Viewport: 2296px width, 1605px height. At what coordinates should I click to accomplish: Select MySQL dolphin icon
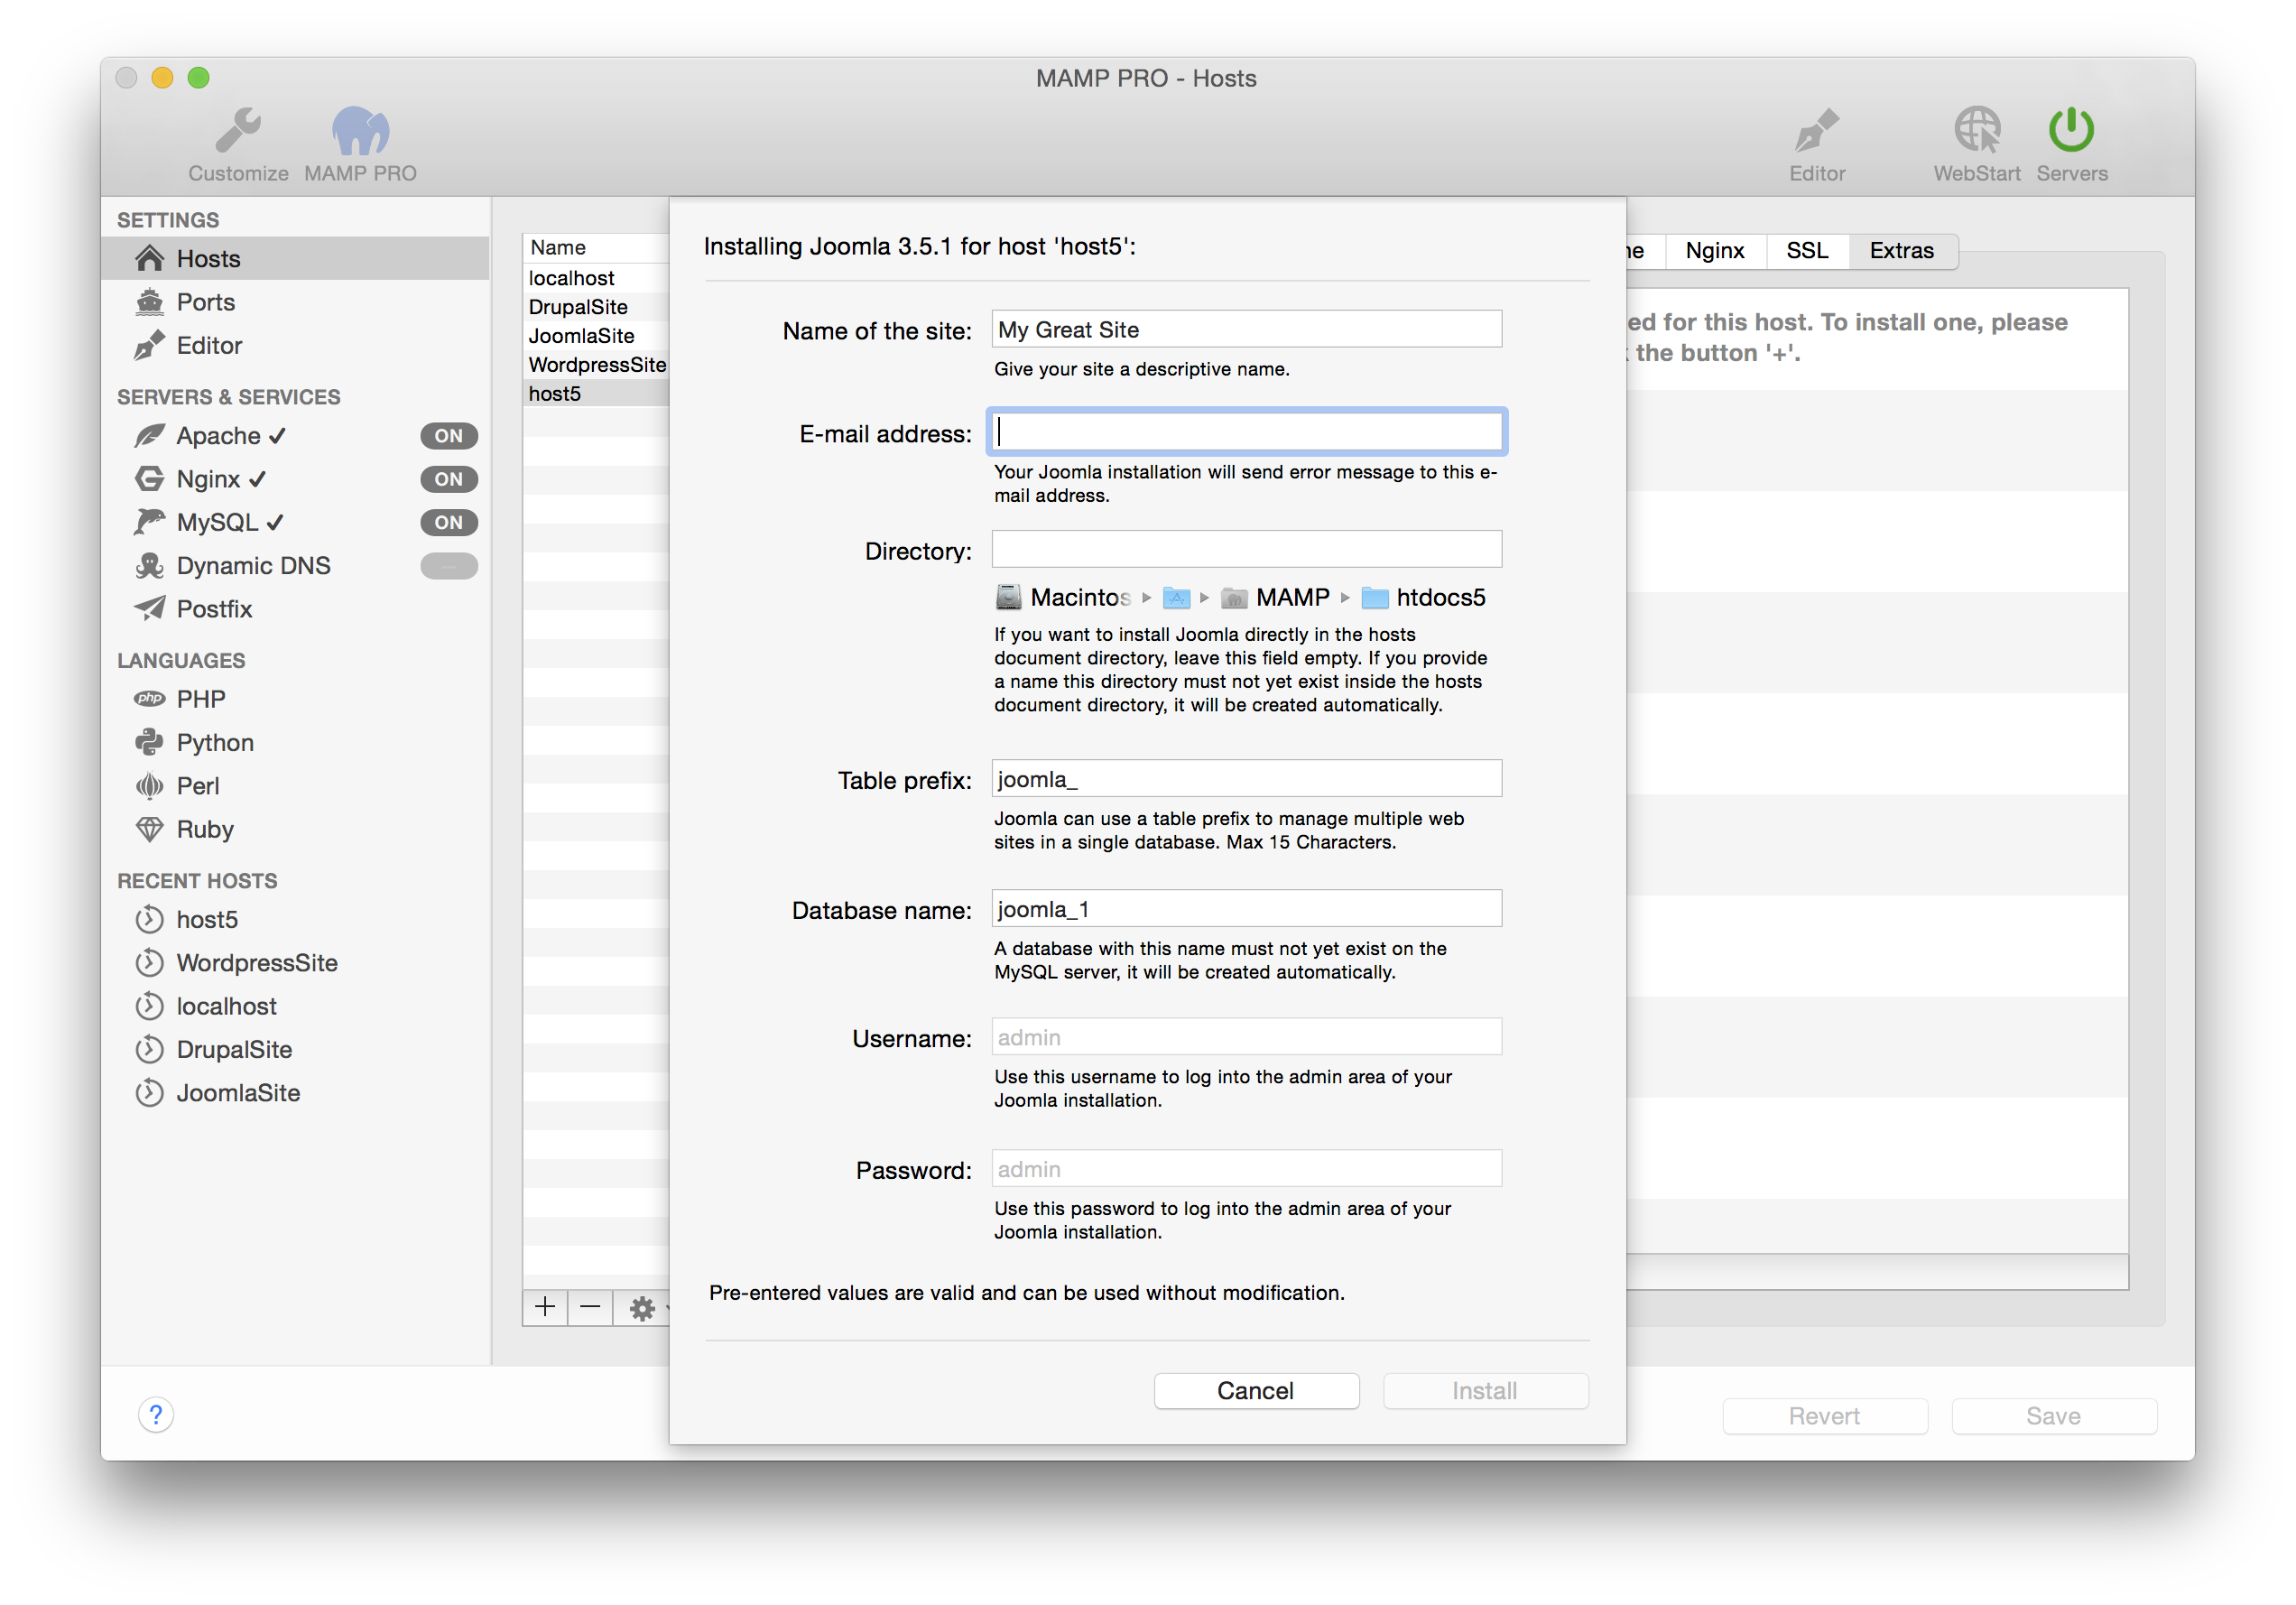point(150,522)
